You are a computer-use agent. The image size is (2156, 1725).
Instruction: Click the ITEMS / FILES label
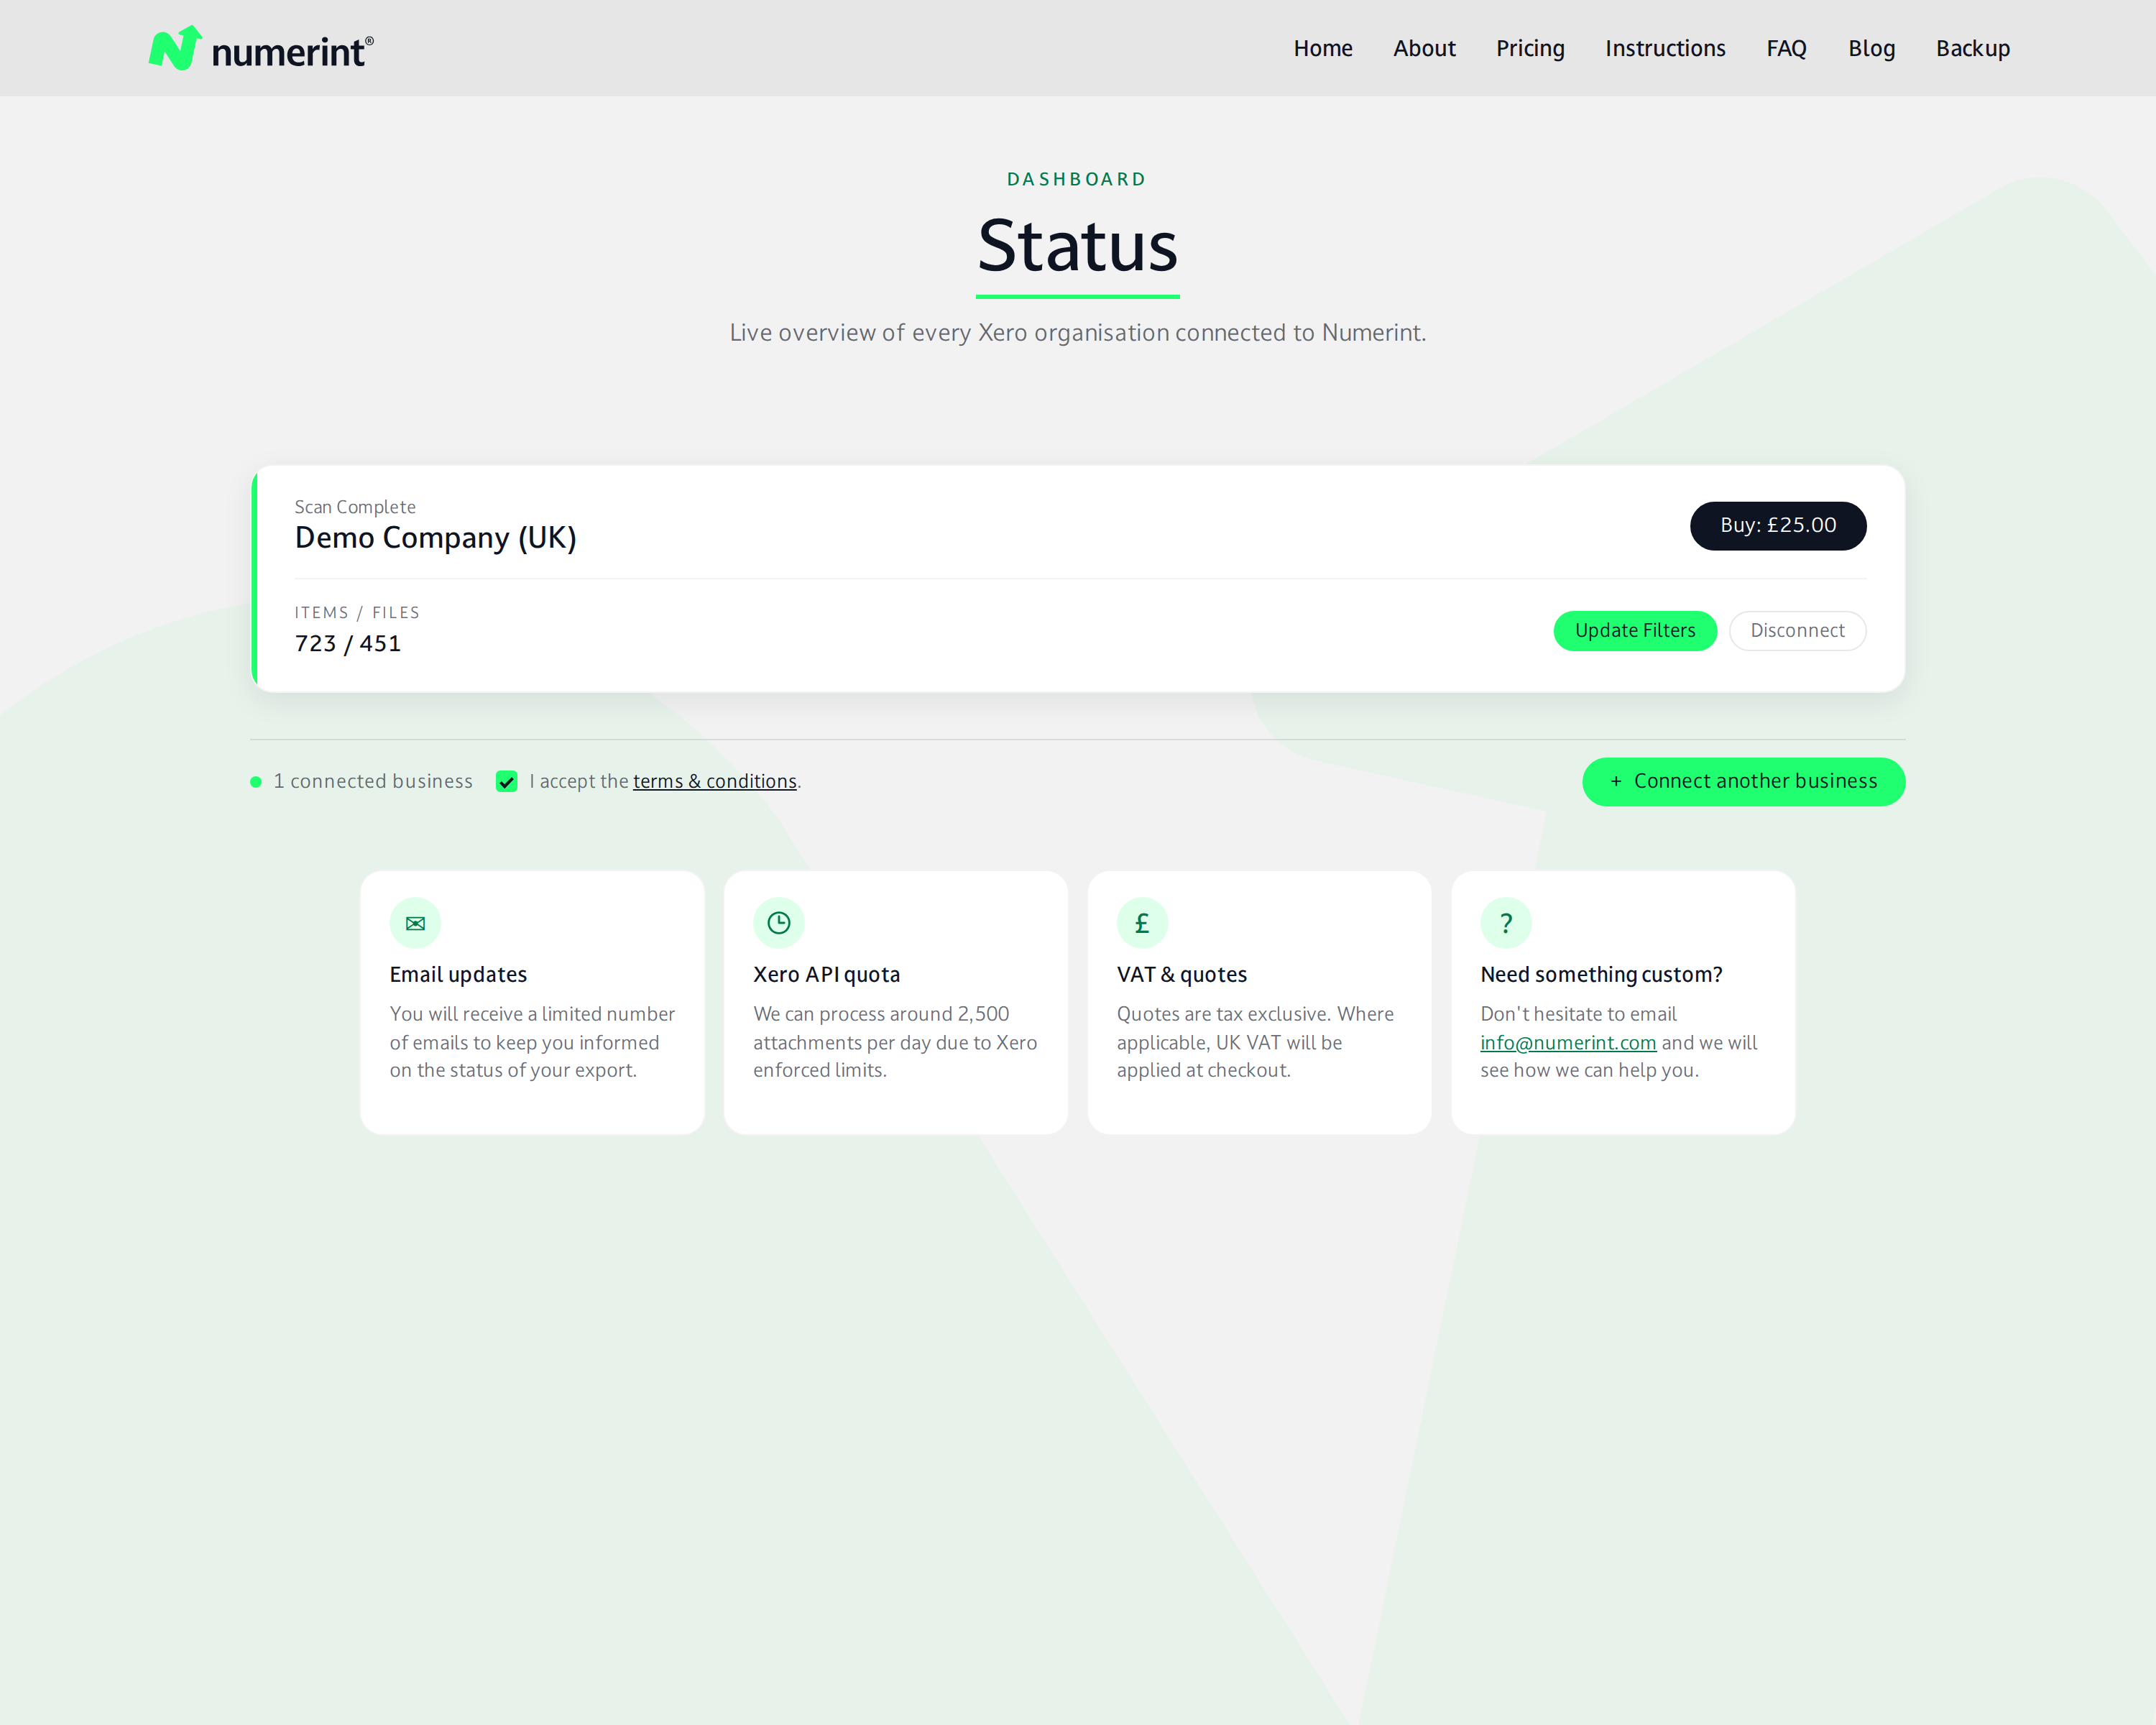pyautogui.click(x=357, y=612)
